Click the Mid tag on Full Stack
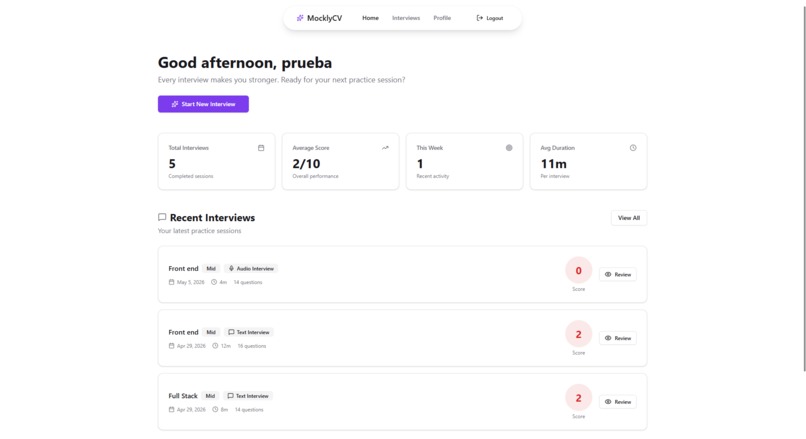806x439 pixels. click(210, 396)
